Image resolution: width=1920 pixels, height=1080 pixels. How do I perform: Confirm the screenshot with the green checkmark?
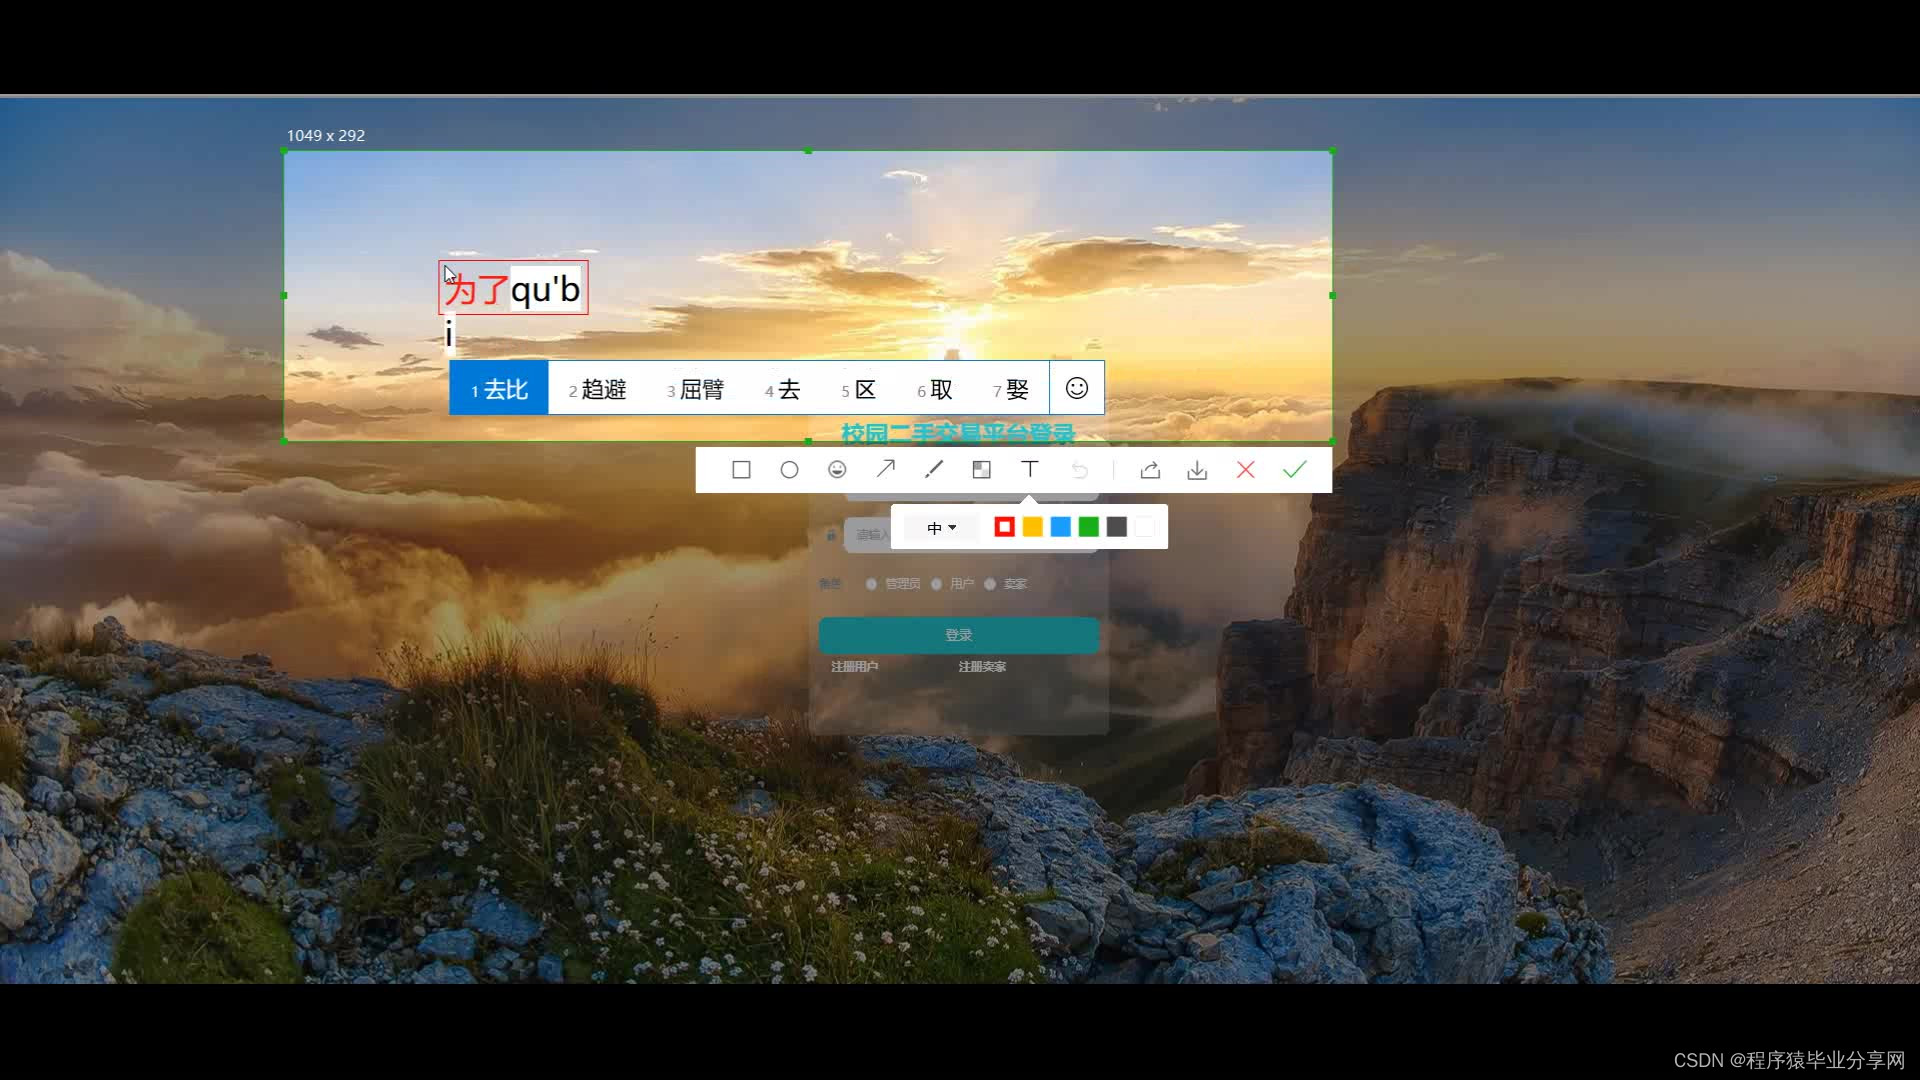tap(1294, 470)
